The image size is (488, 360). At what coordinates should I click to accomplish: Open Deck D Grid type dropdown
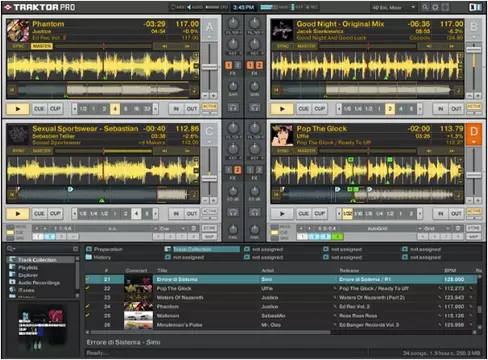click(437, 228)
